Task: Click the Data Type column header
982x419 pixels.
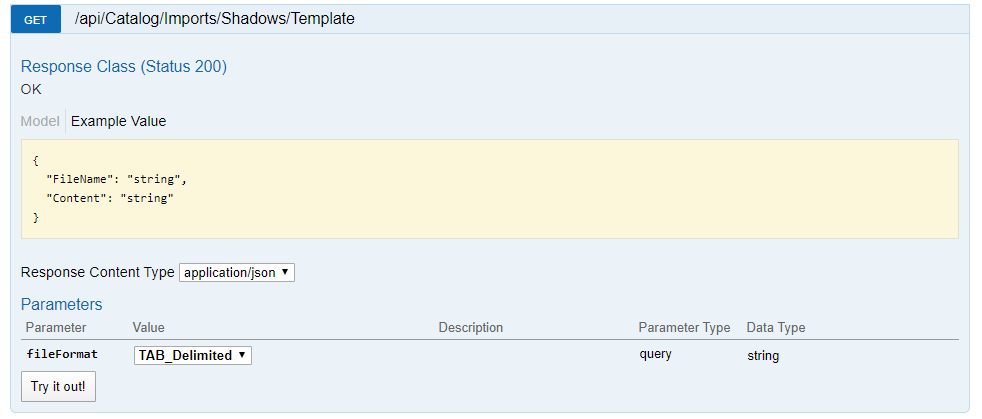Action: [x=776, y=328]
